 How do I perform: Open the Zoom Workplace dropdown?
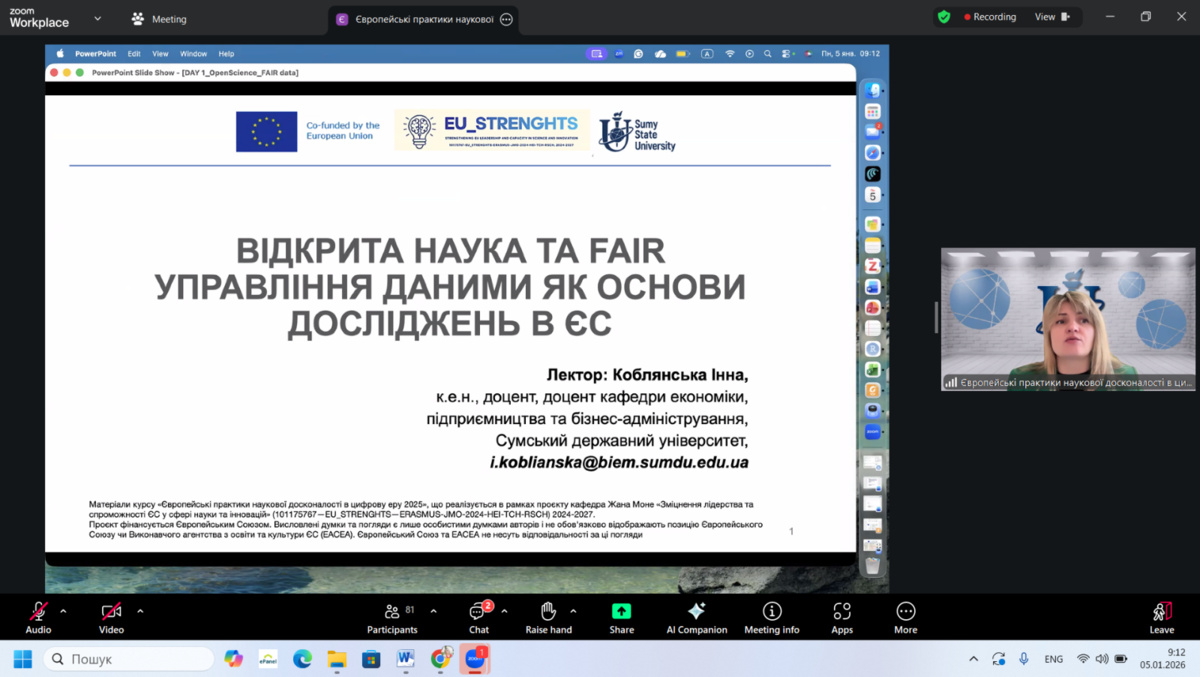(x=97, y=19)
